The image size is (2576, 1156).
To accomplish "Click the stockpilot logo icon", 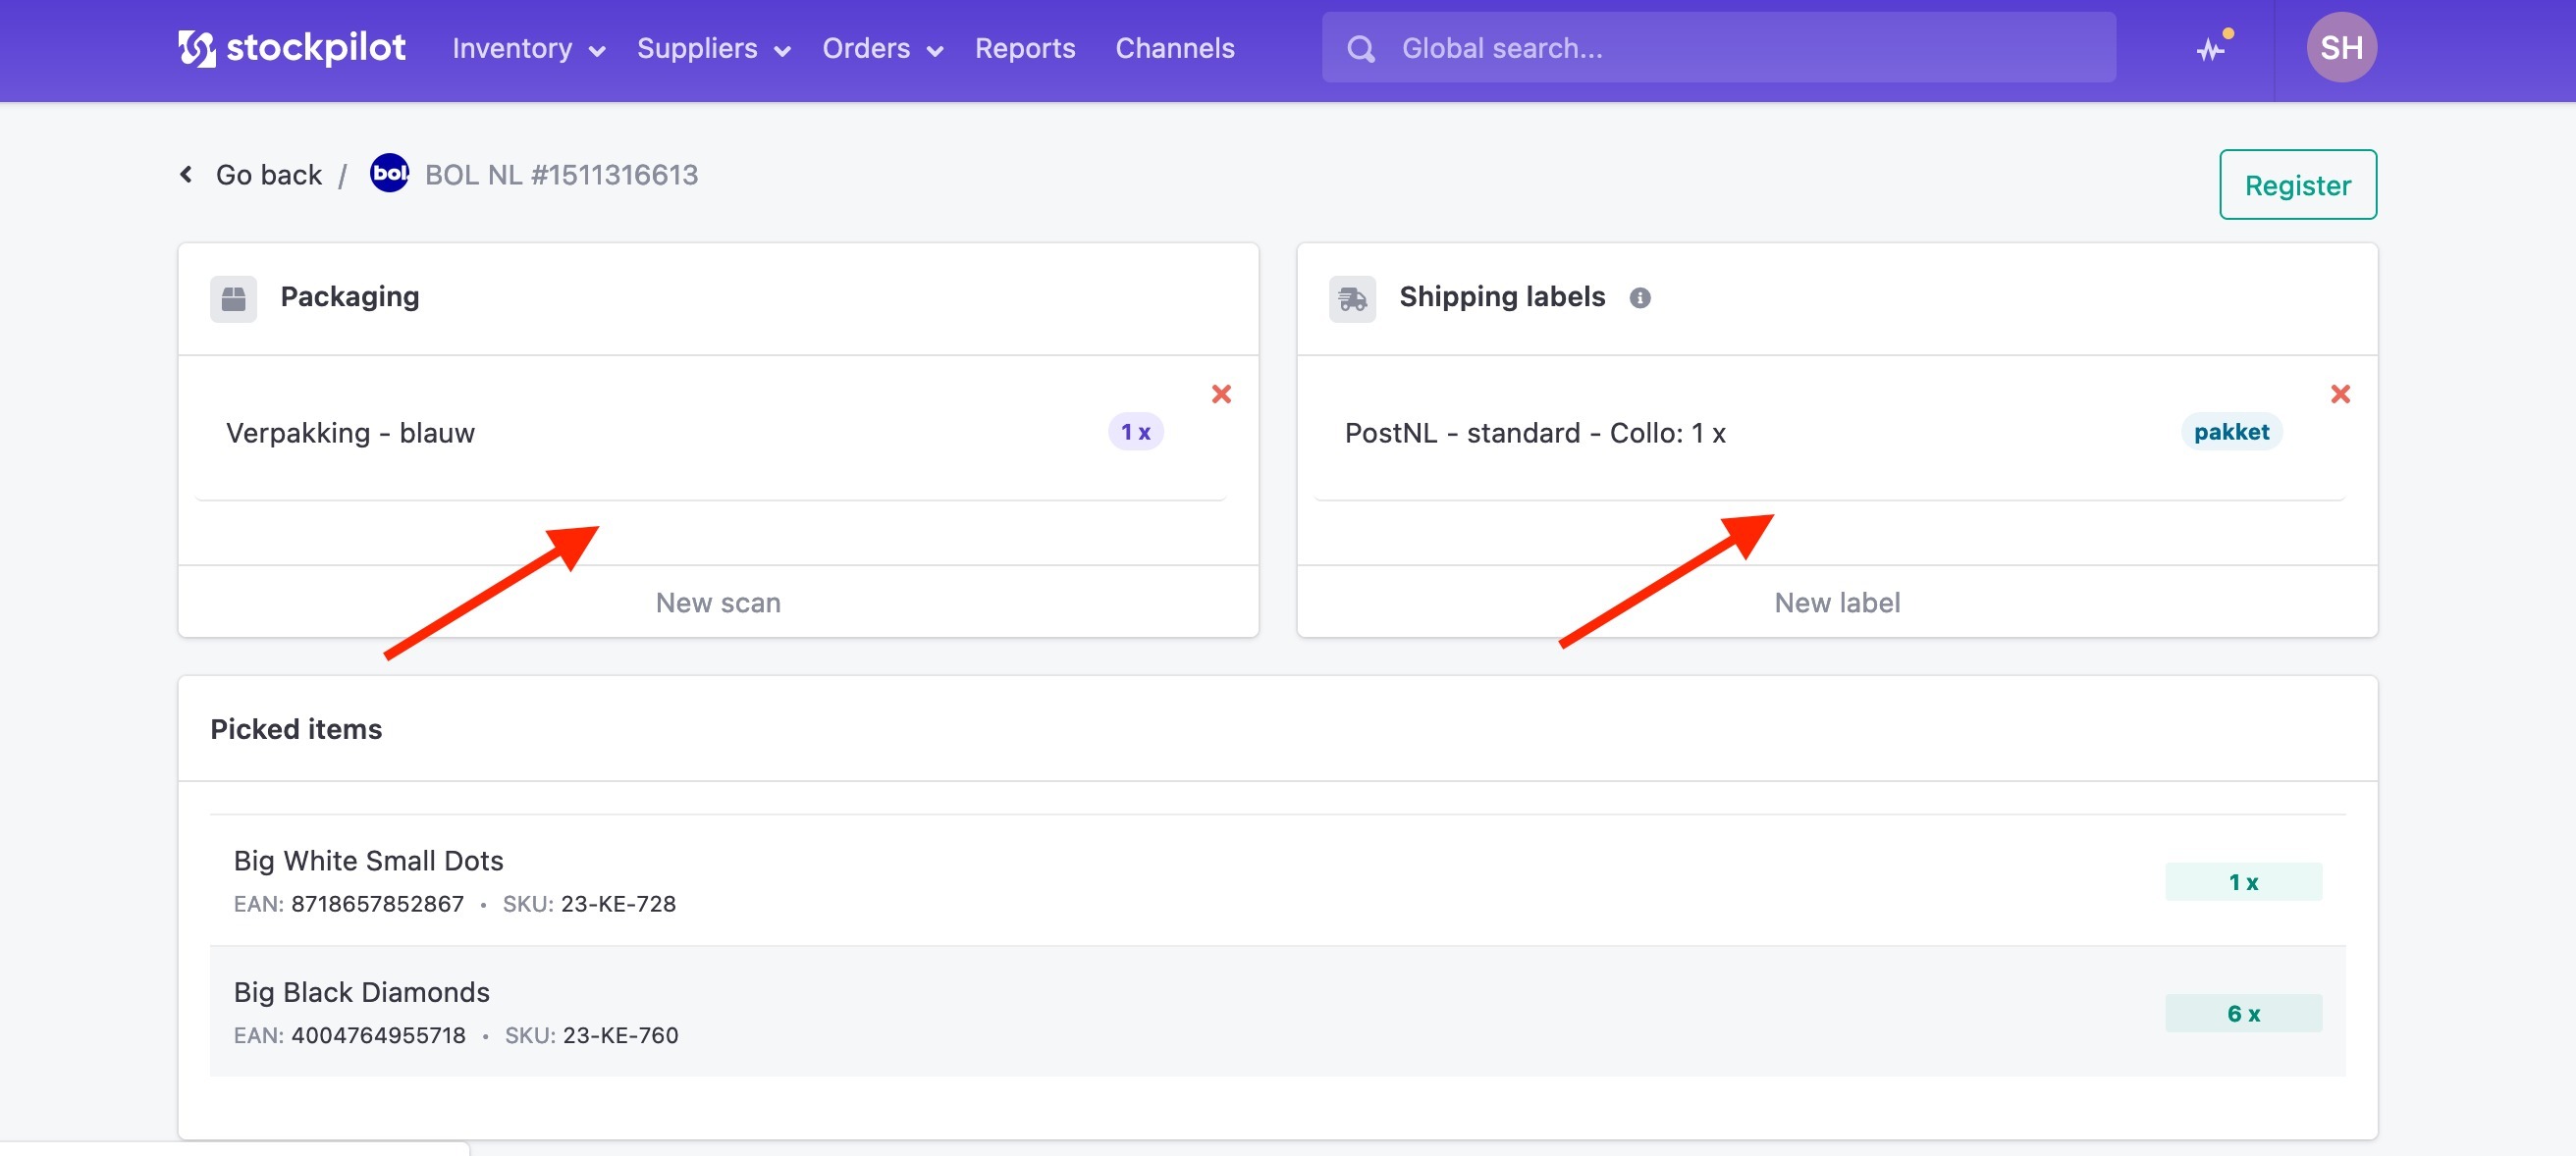I will click(x=196, y=48).
